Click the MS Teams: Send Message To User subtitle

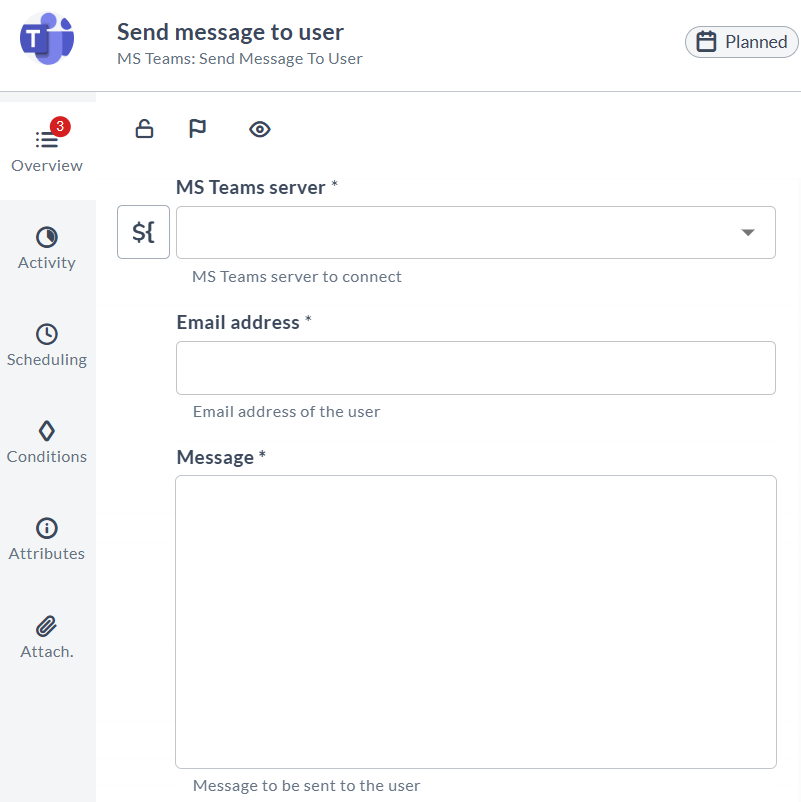click(x=239, y=59)
